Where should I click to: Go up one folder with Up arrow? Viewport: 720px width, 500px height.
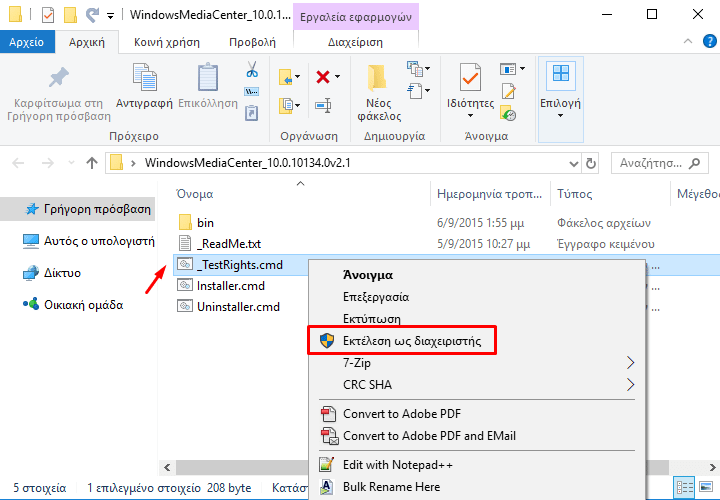coord(92,163)
